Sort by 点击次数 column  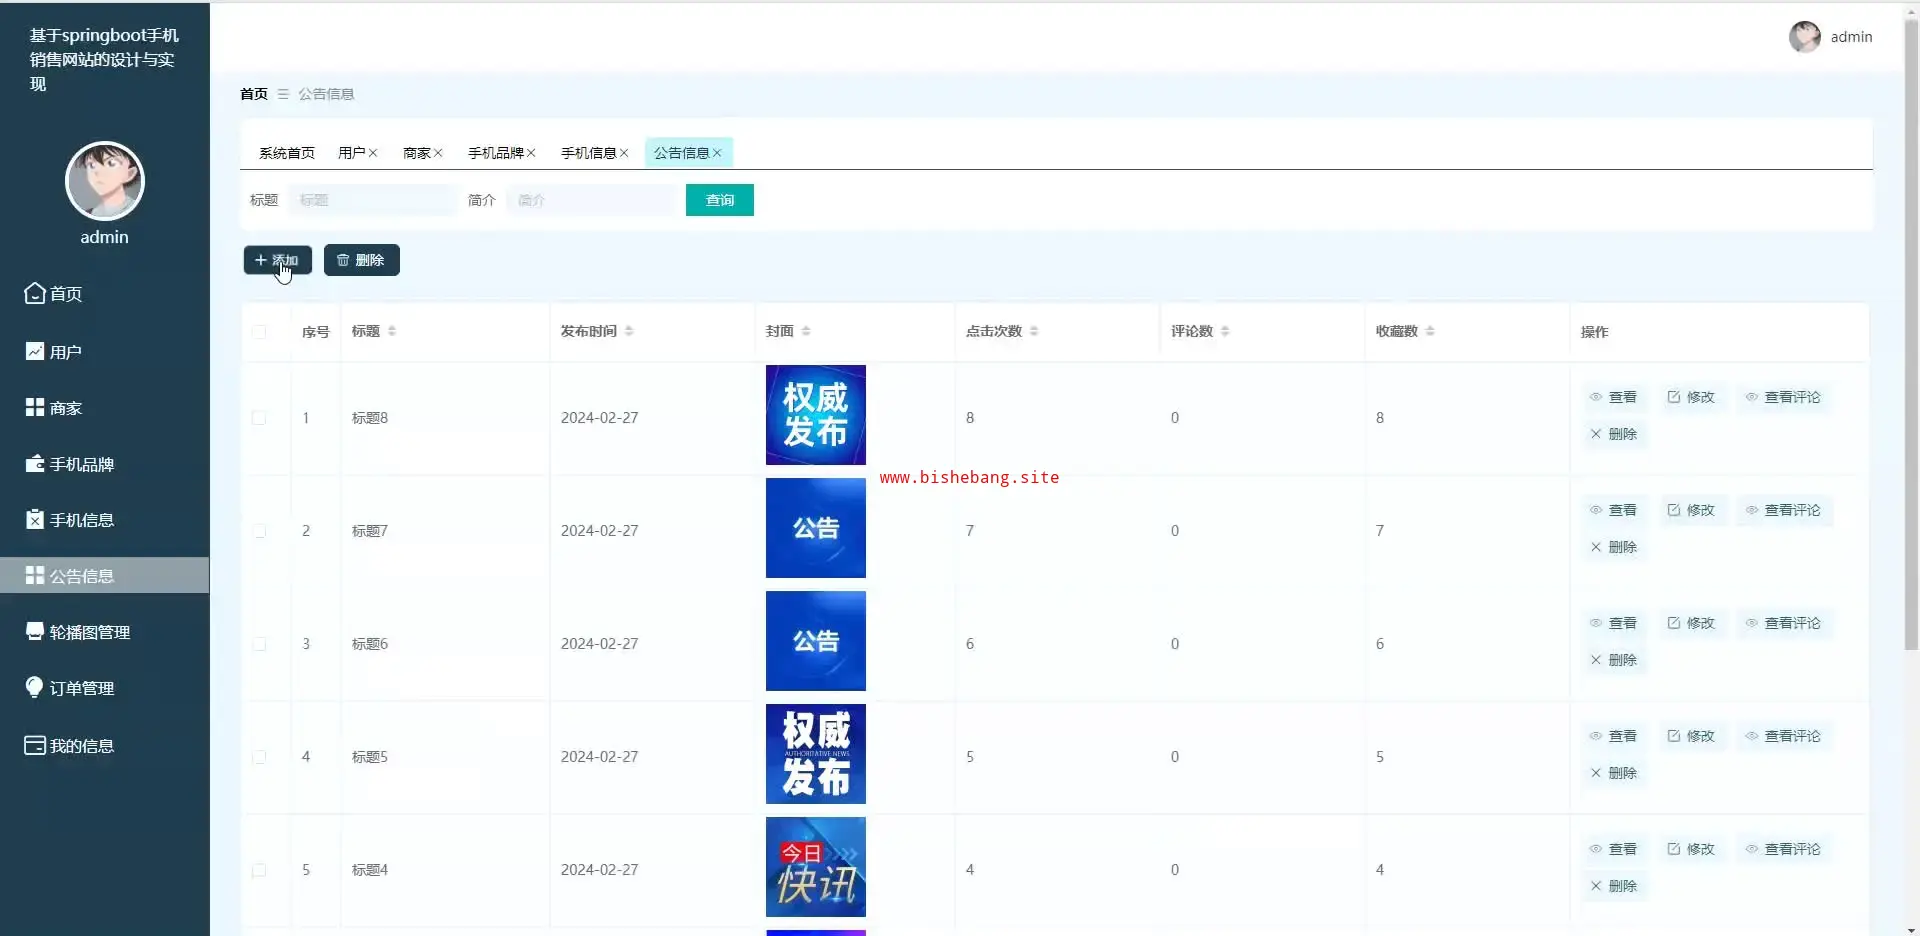coord(1034,331)
